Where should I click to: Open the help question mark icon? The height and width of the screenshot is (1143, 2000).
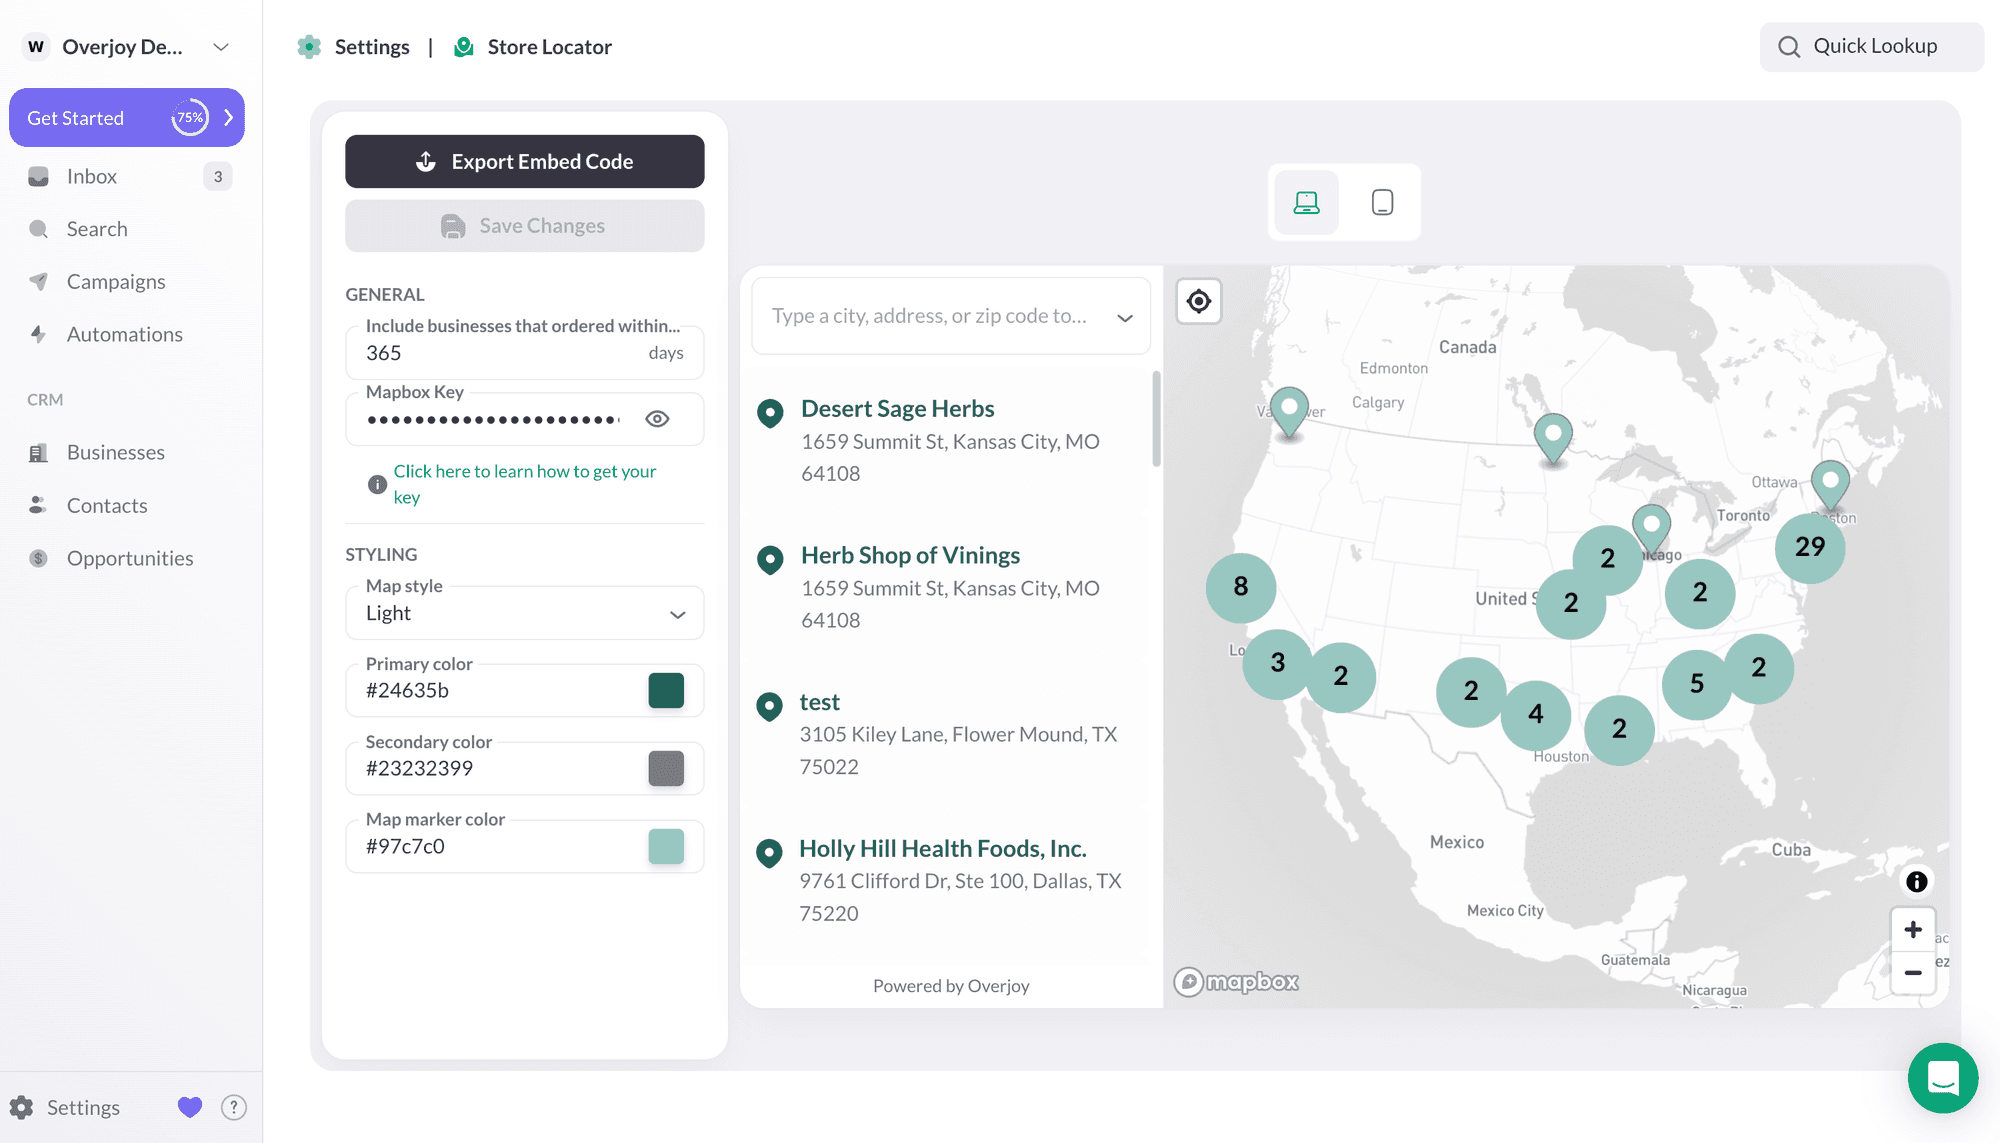(234, 1107)
